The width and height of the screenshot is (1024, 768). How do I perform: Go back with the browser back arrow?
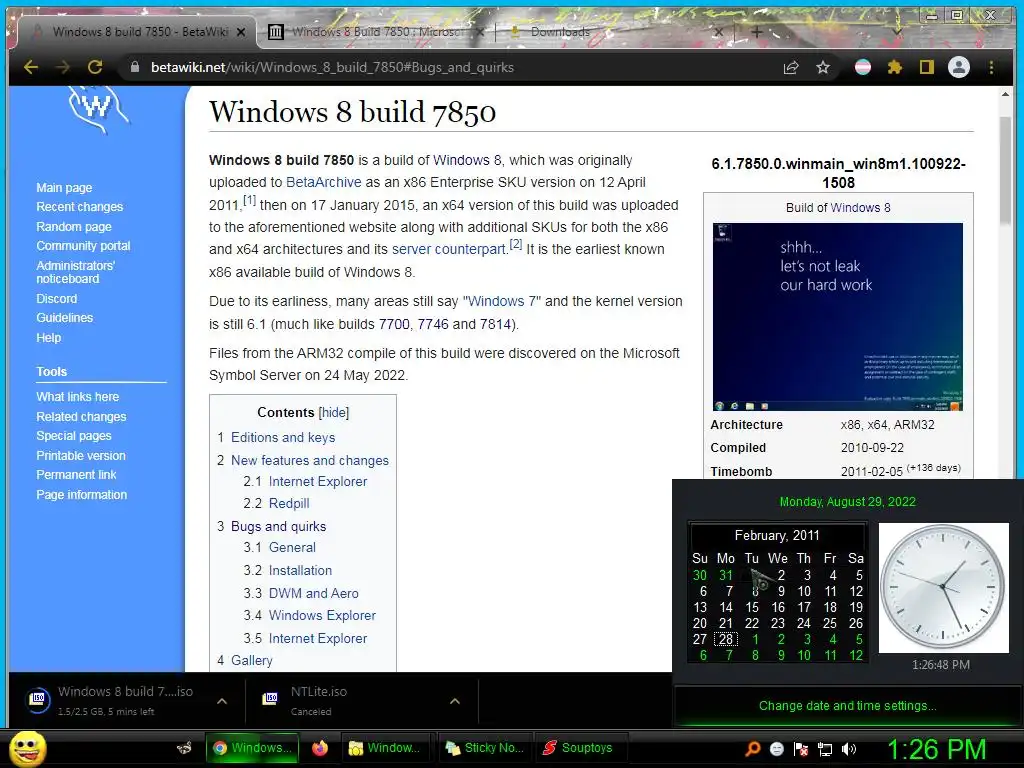pos(31,67)
